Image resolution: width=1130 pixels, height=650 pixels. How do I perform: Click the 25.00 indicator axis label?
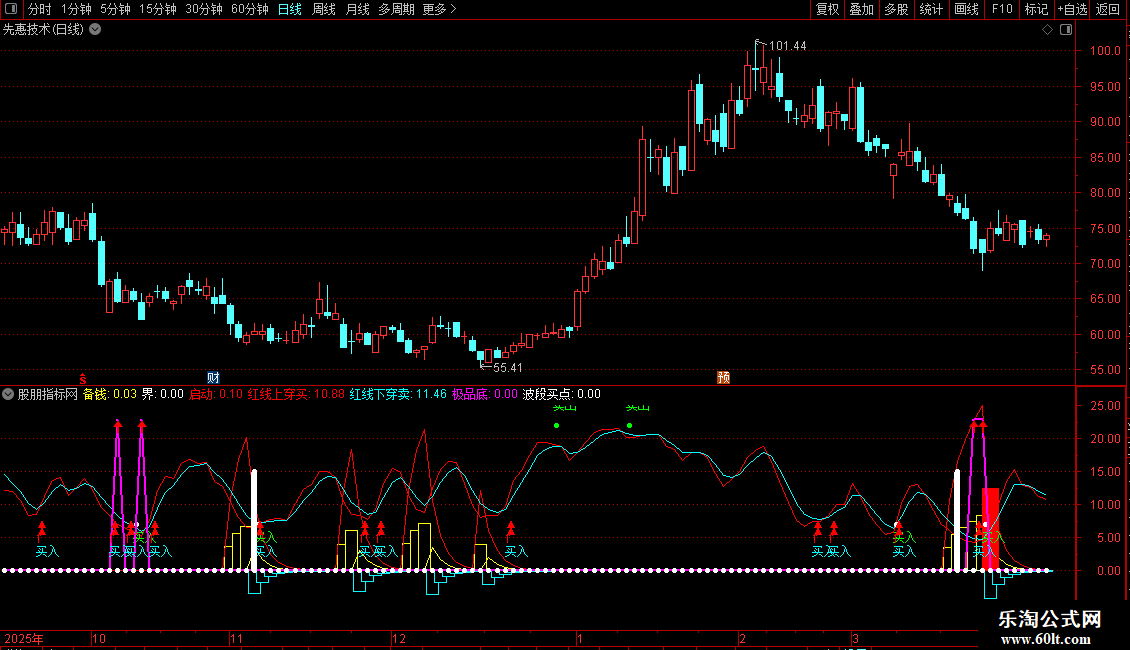(1105, 406)
